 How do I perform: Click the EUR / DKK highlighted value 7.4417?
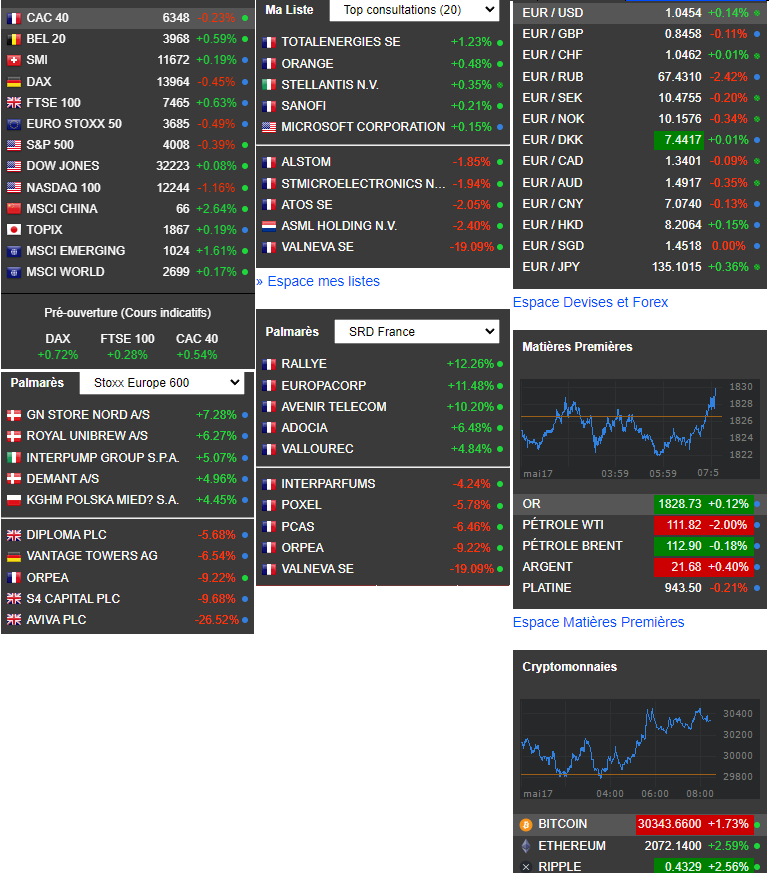679,140
